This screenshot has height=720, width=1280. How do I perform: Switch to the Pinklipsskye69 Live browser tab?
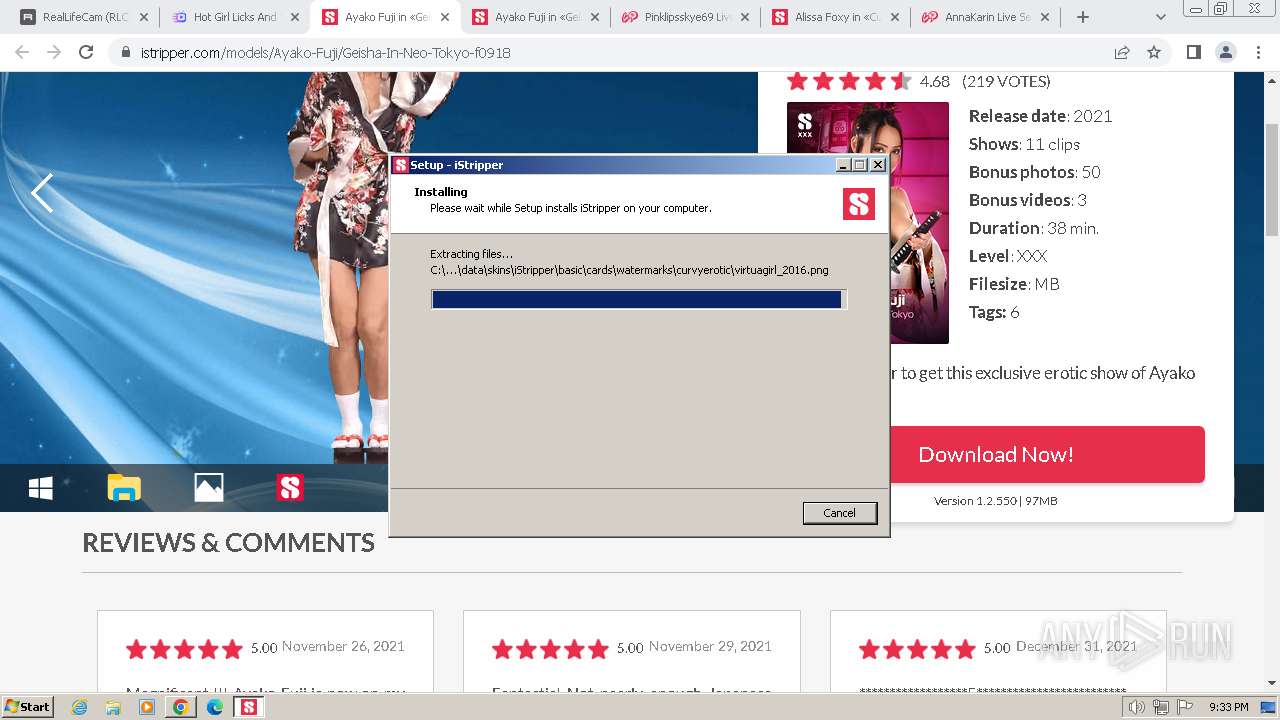685,17
